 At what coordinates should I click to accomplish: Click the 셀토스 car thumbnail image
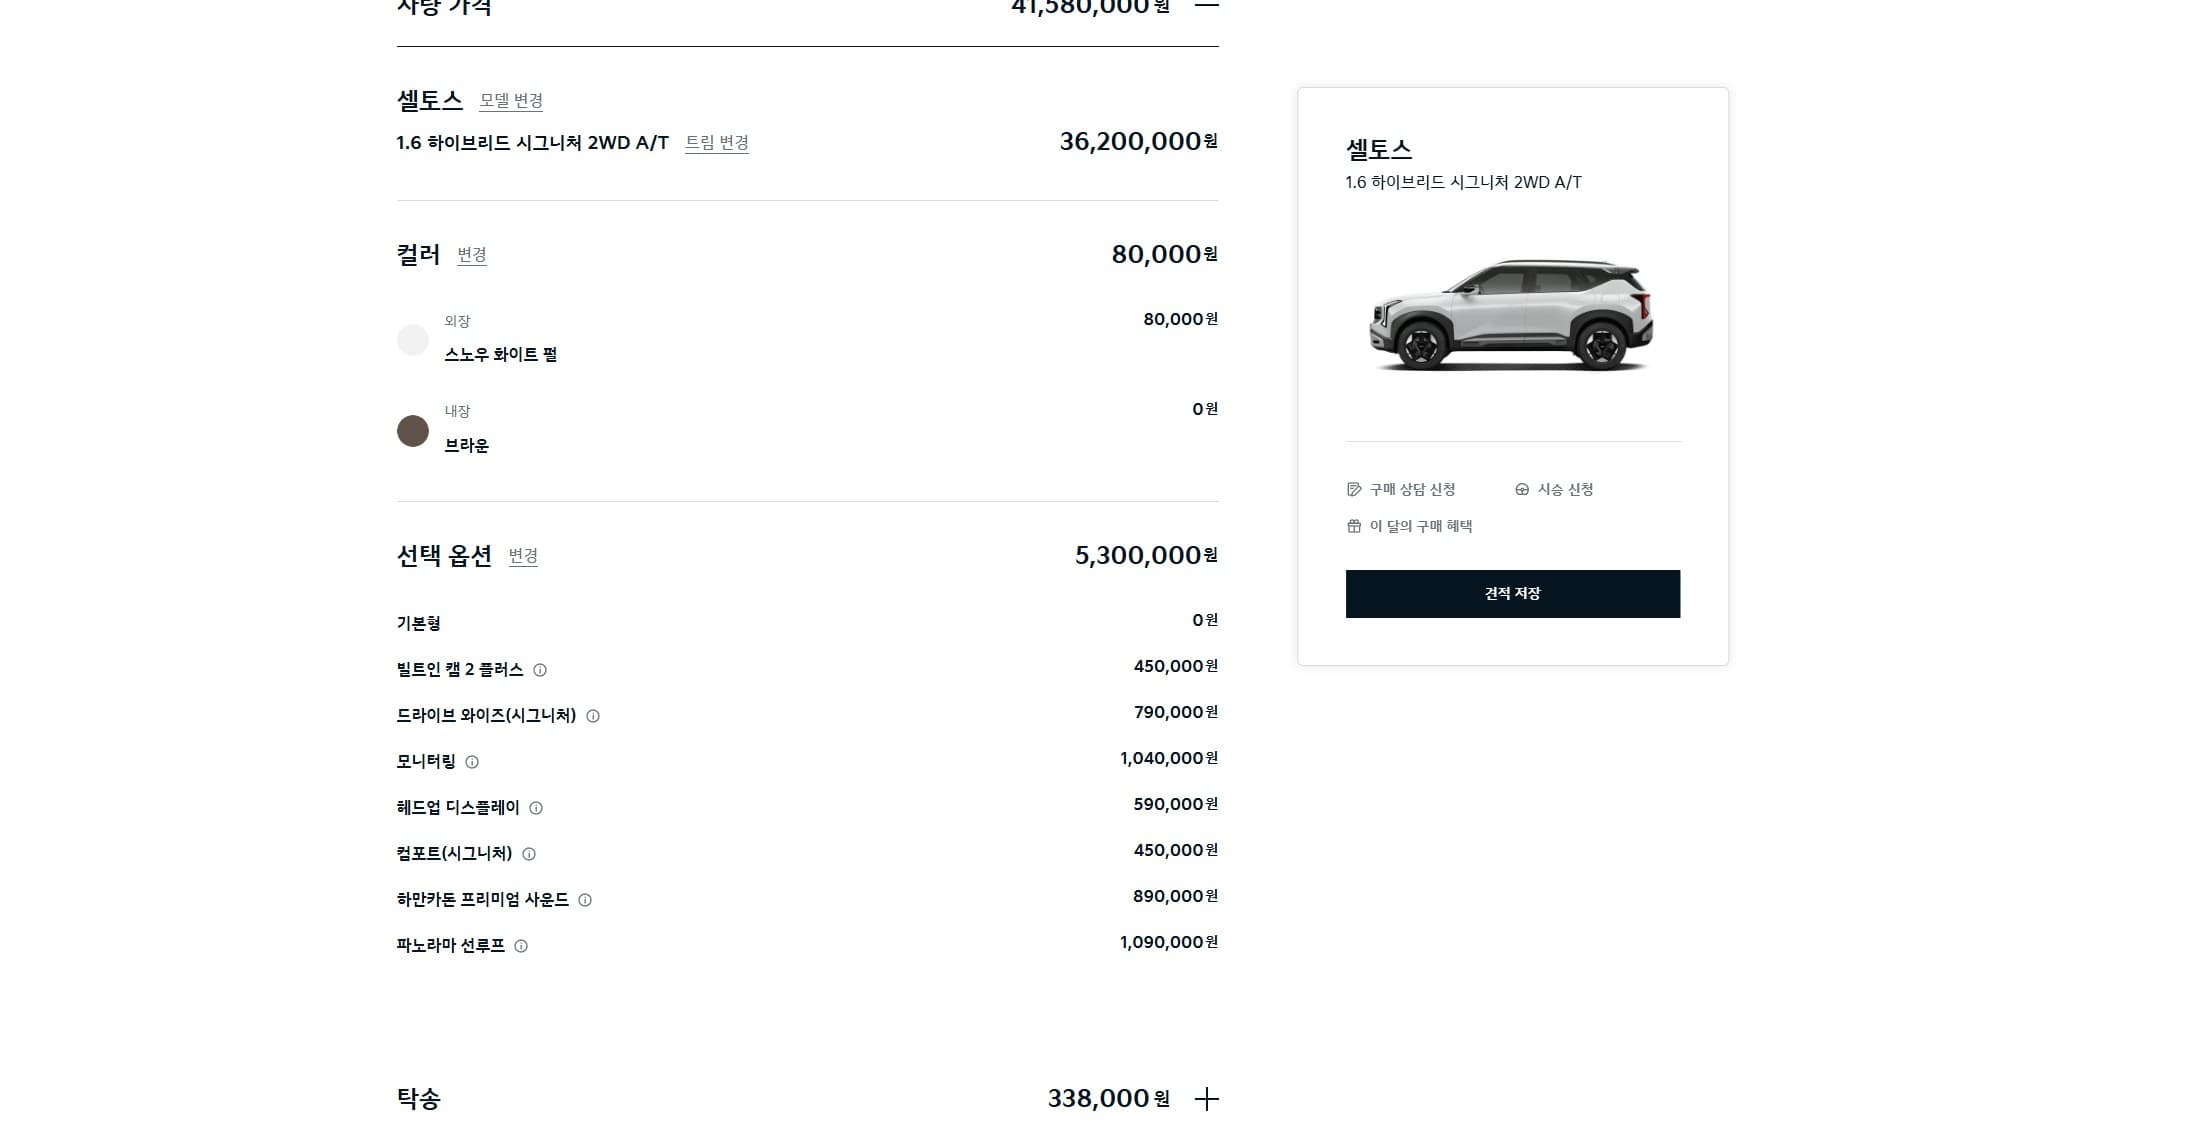click(1511, 315)
